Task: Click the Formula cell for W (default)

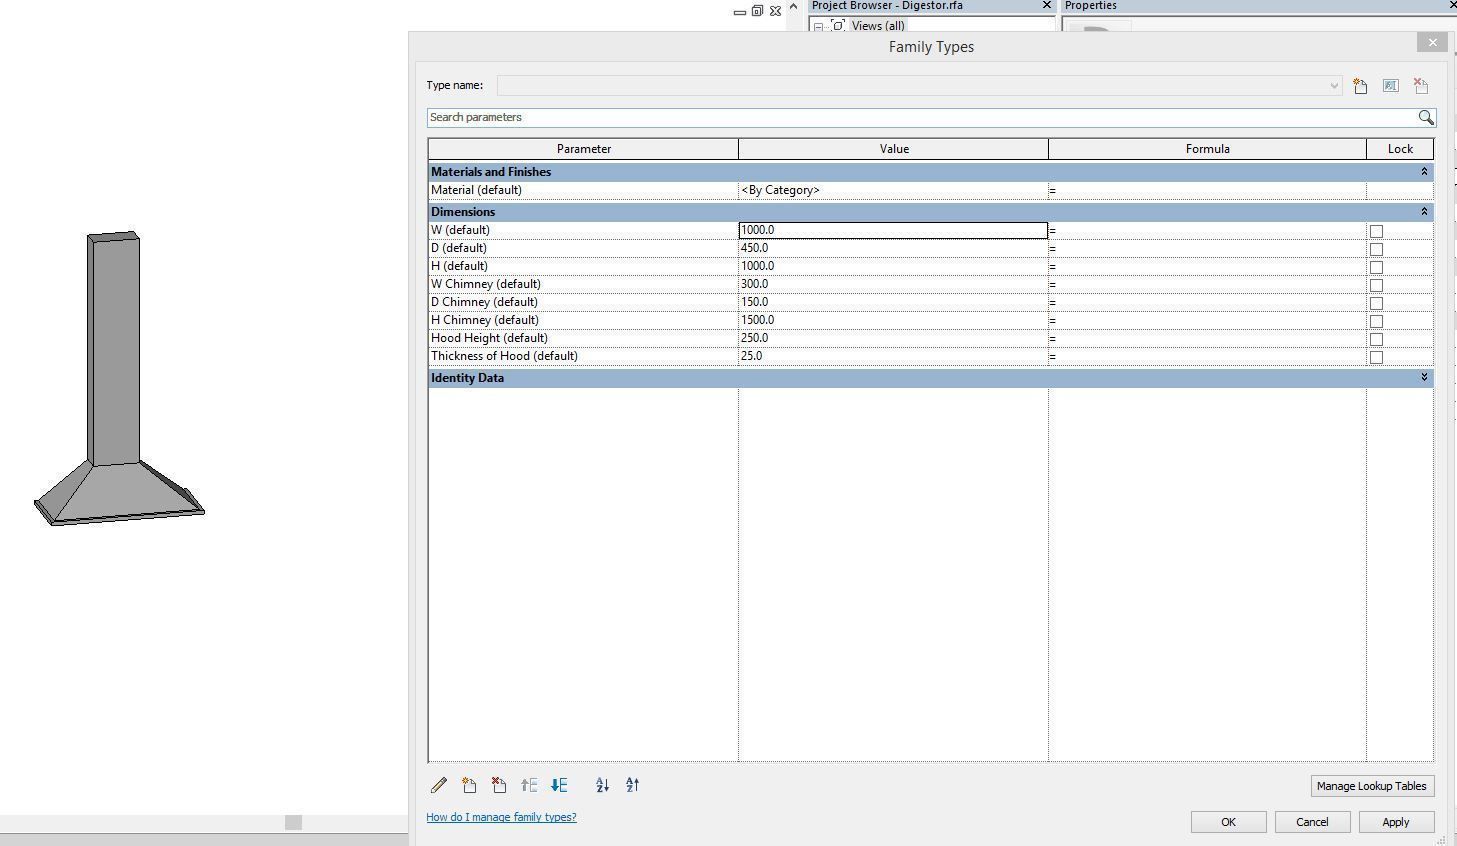Action: 1207,230
